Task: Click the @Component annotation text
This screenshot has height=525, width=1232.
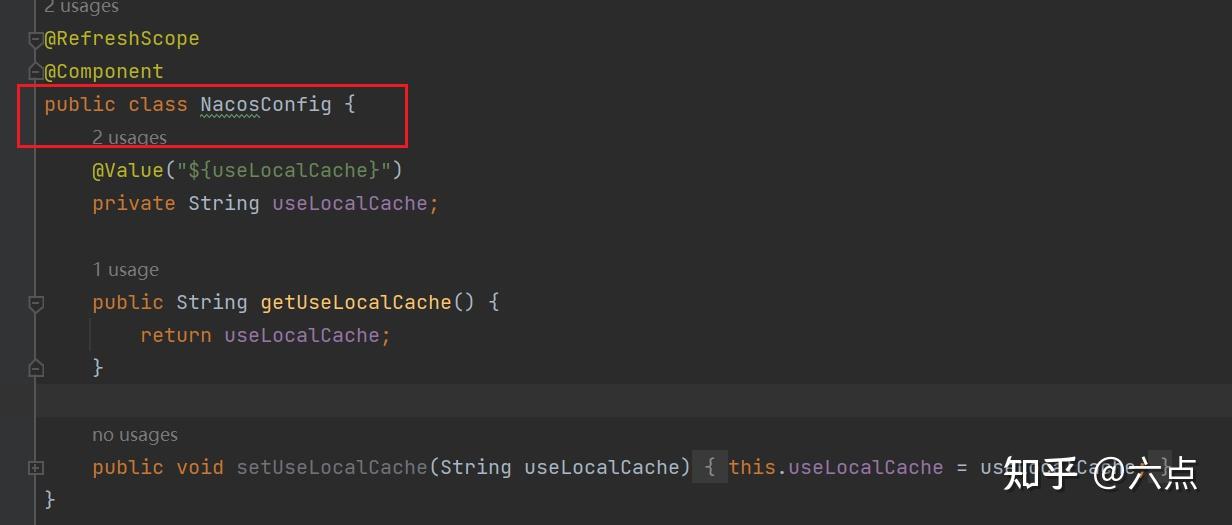Action: pos(103,71)
